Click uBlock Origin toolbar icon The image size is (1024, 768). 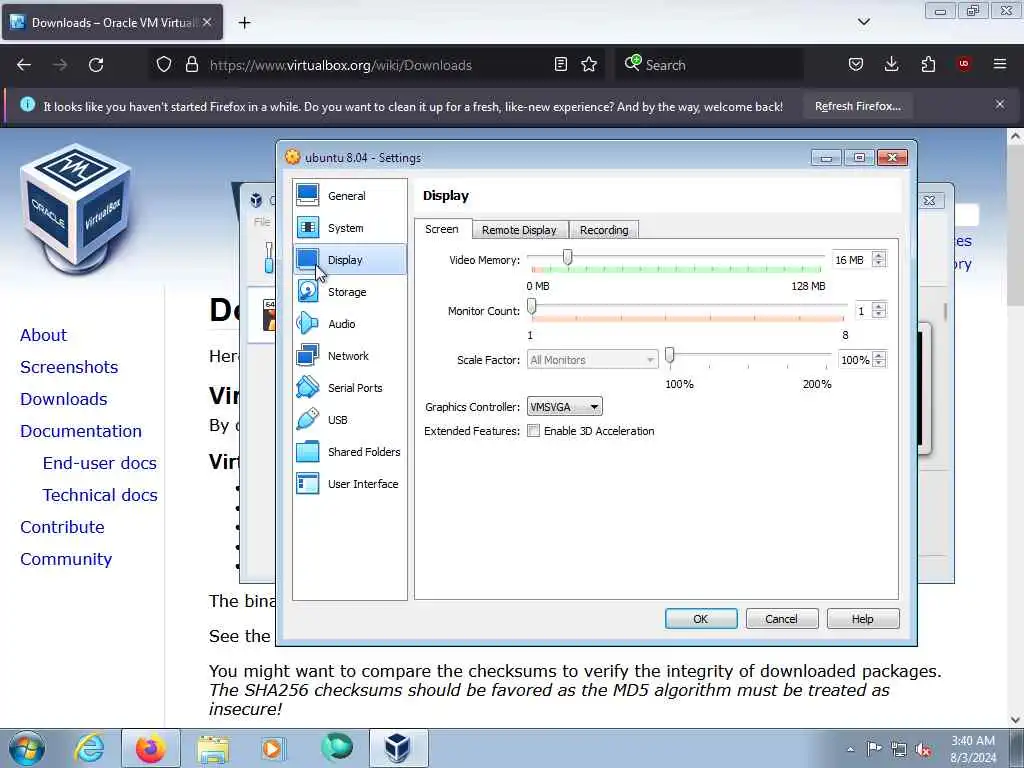964,64
